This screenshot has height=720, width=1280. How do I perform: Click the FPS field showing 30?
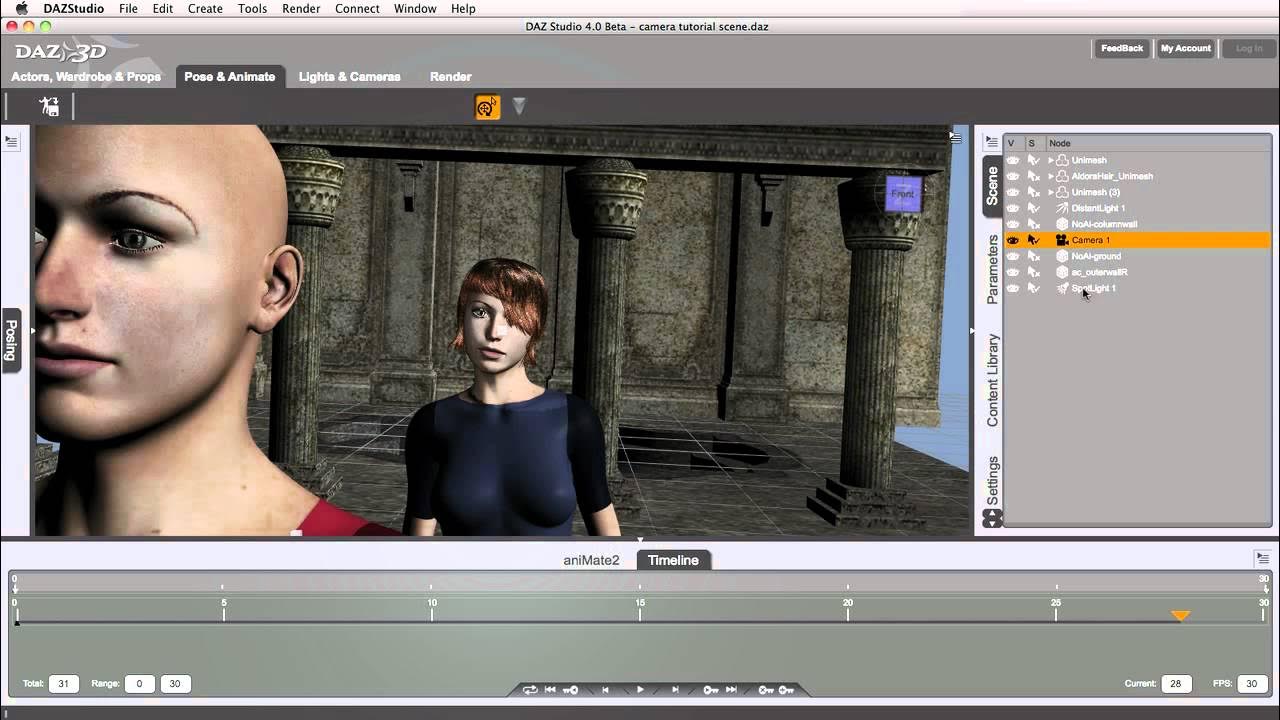1250,684
